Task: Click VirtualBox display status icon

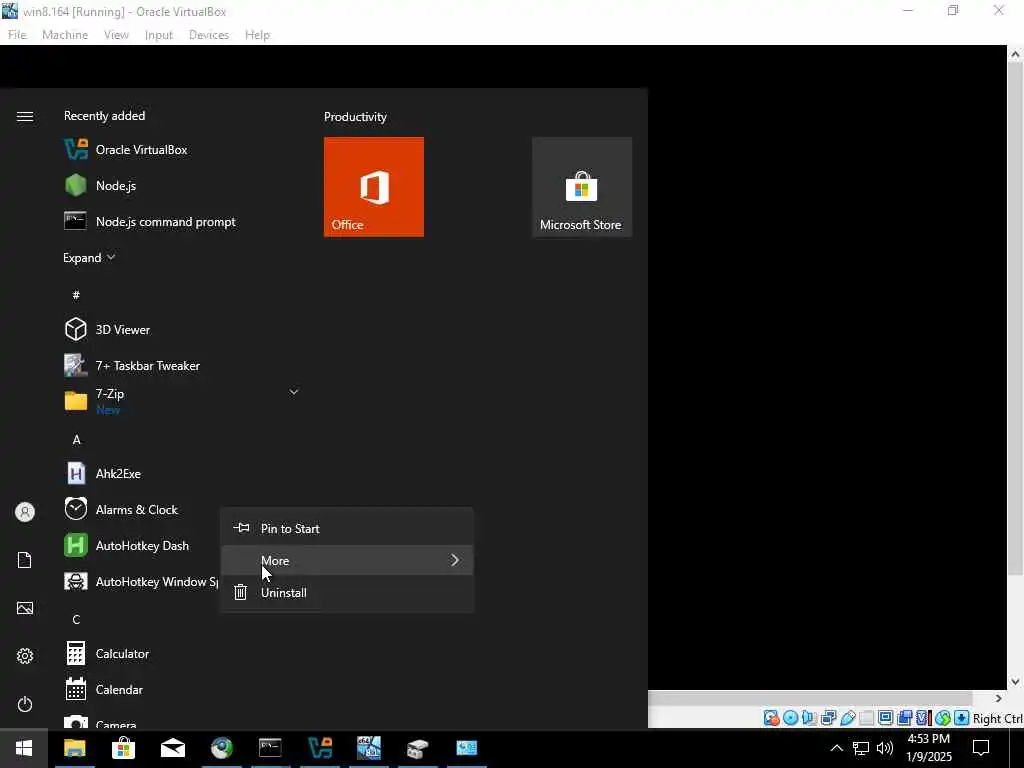Action: [886, 718]
